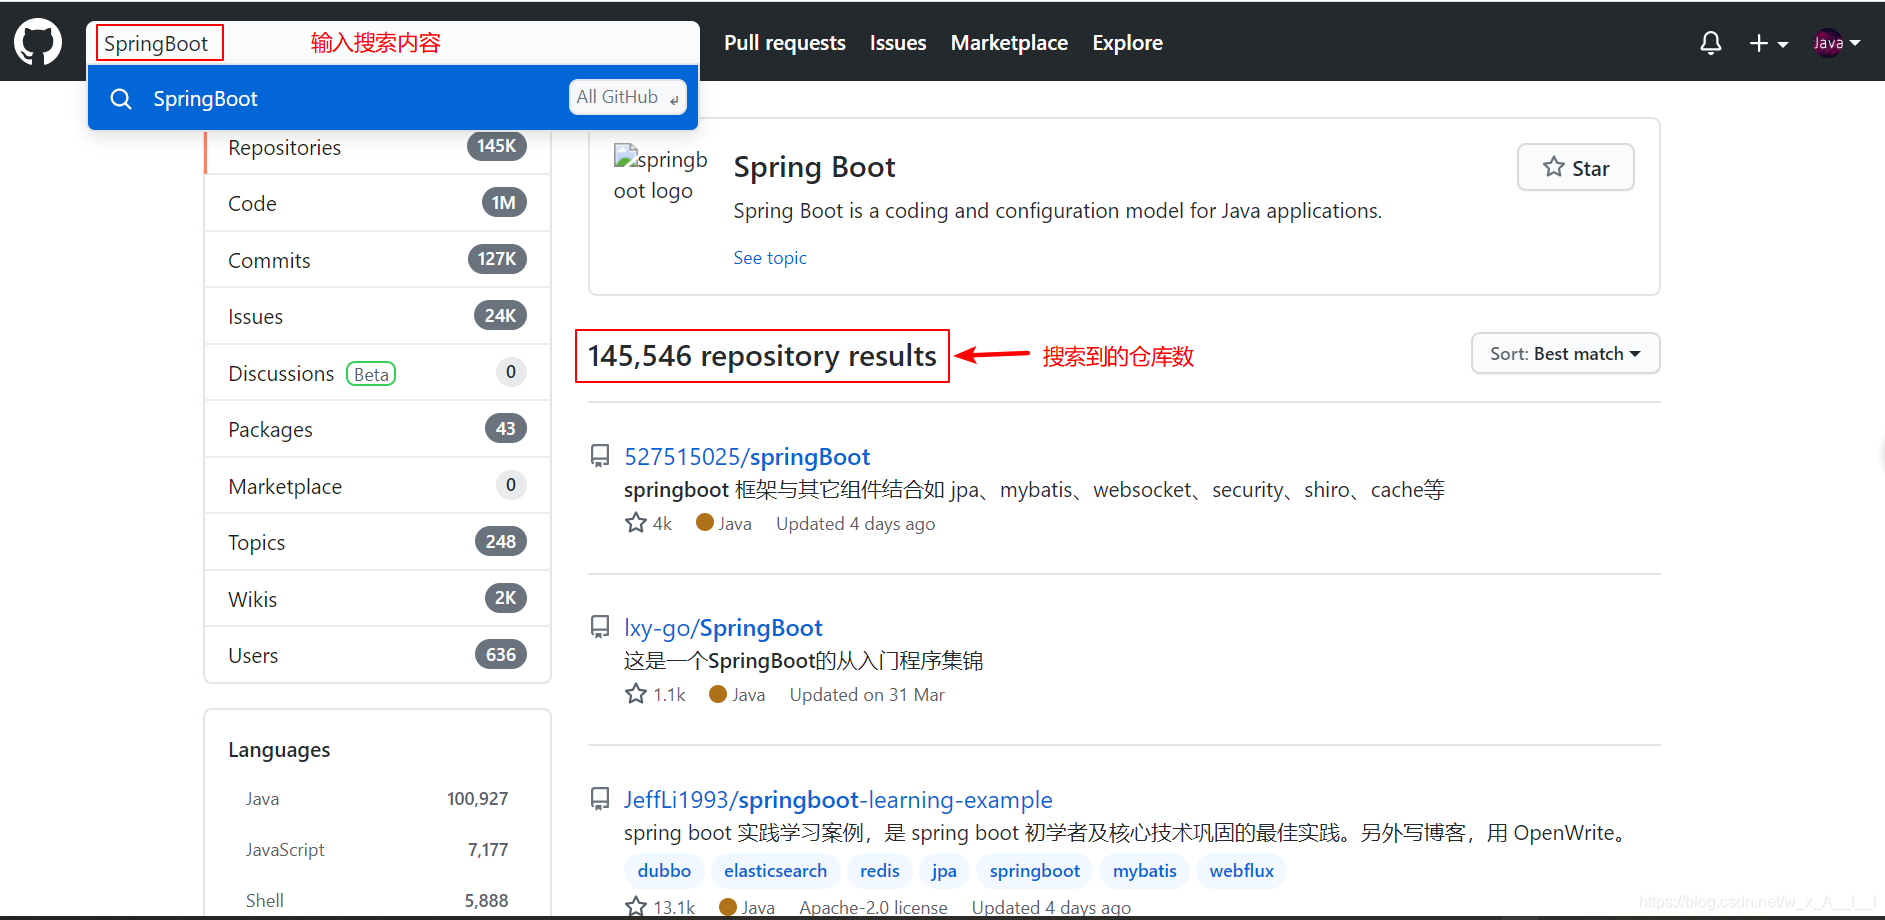Click the dubbo topic tag
This screenshot has height=920, width=1885.
(664, 871)
